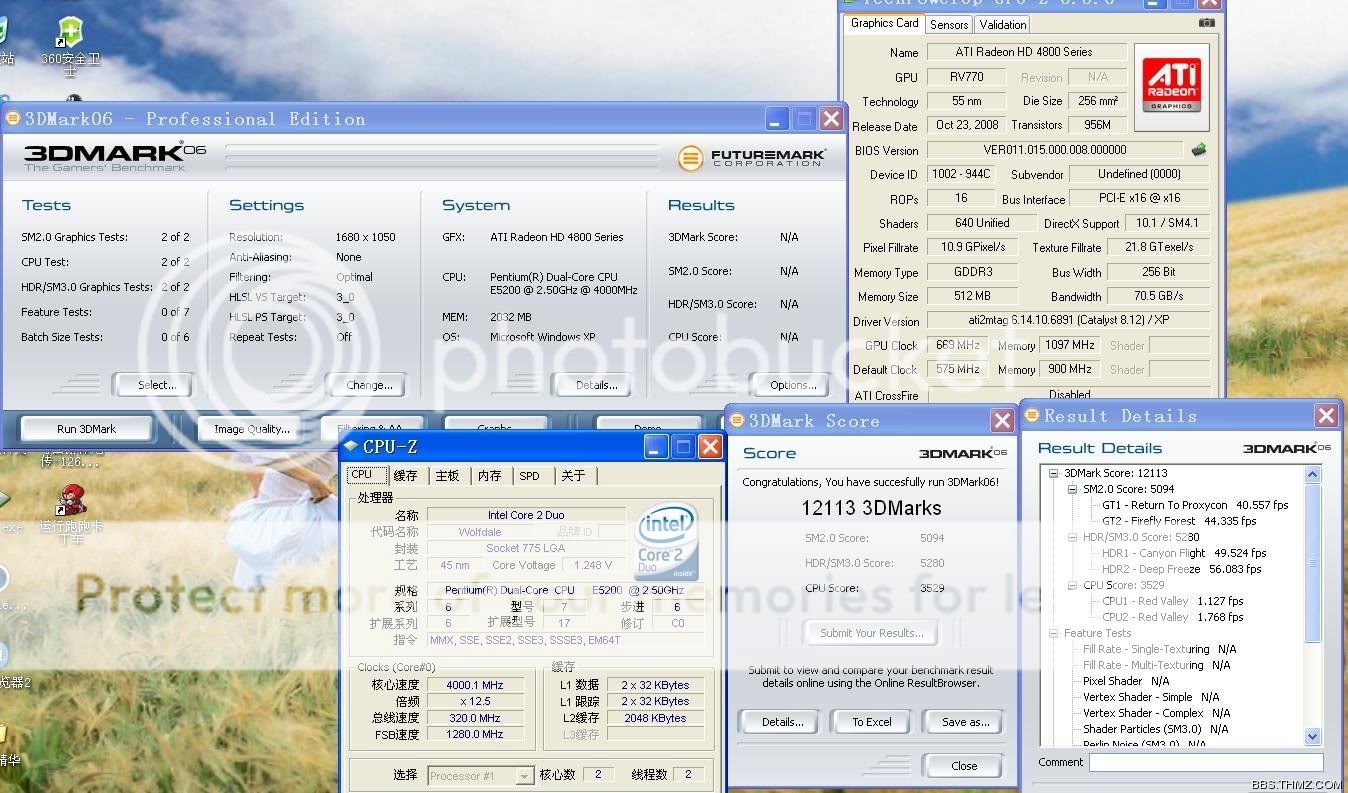Click GPU-Z GPU Clock 669 MHz value
The image size is (1348, 793).
click(958, 345)
